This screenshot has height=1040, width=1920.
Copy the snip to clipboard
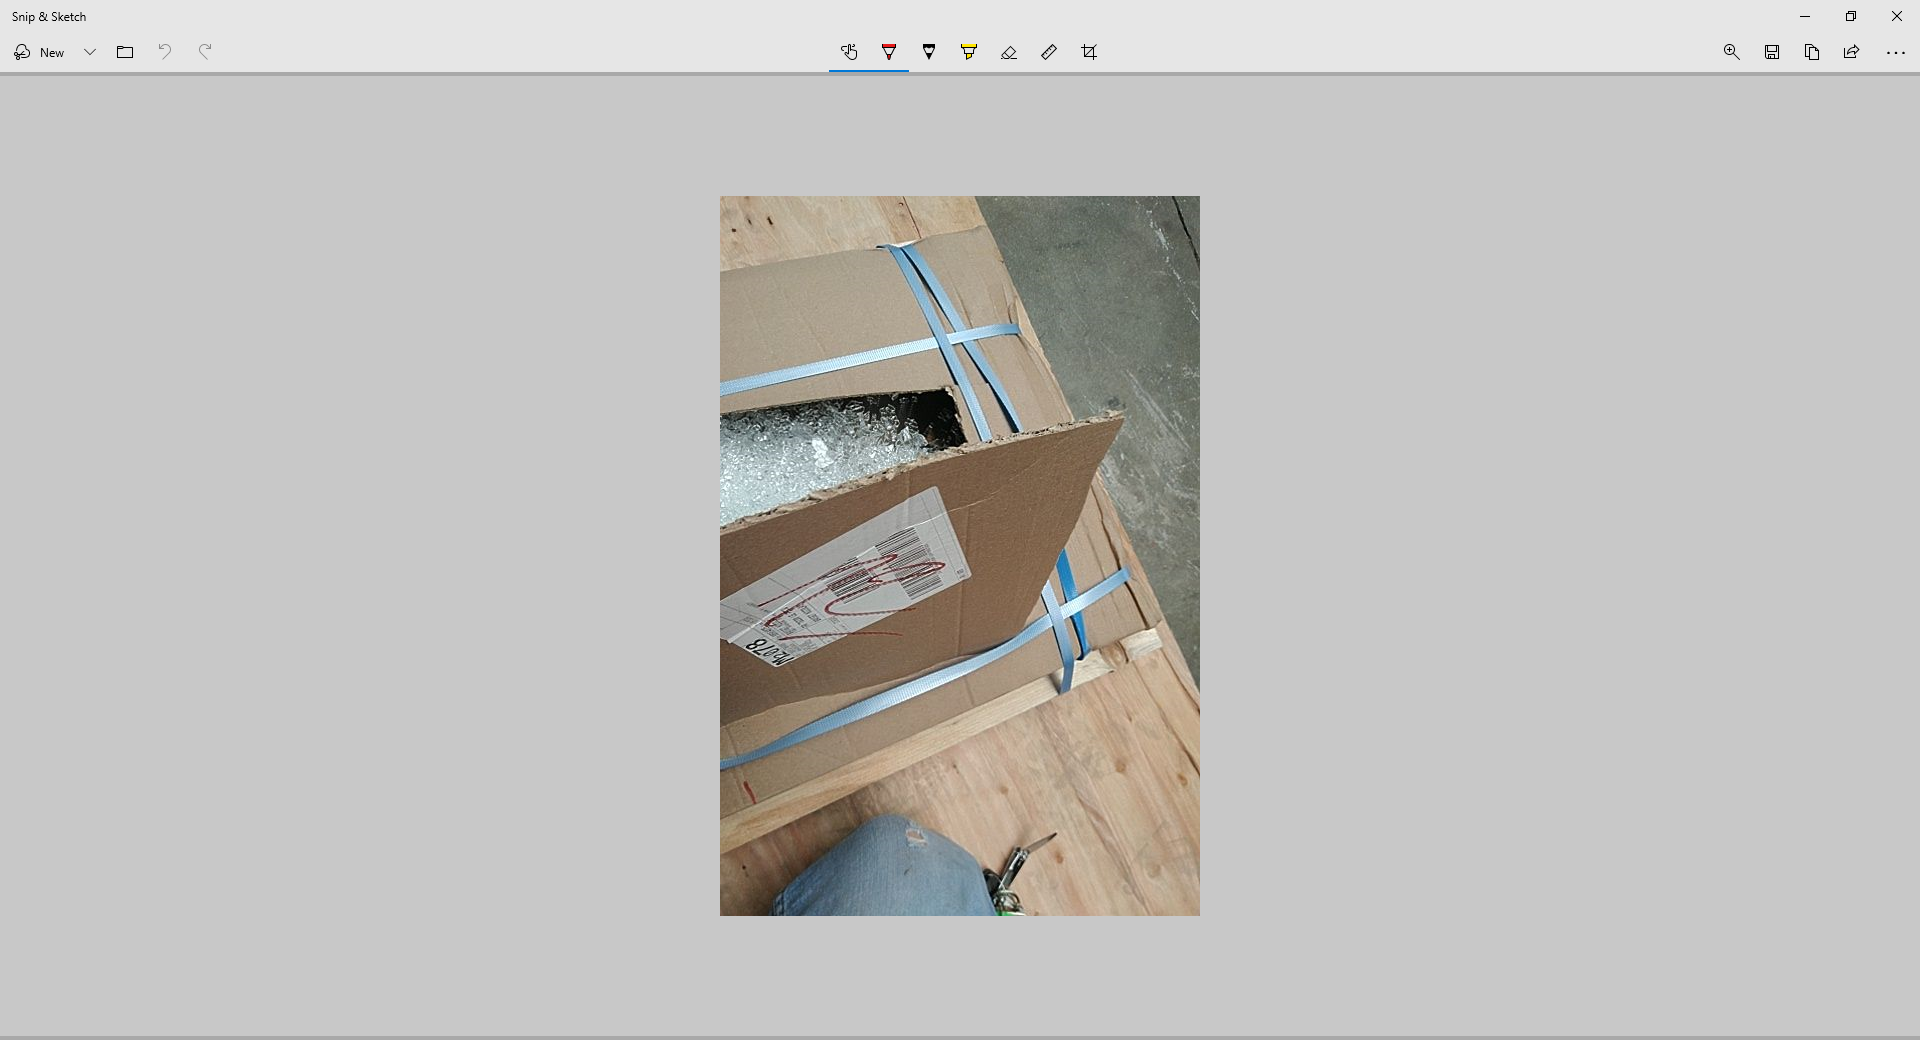point(1812,52)
